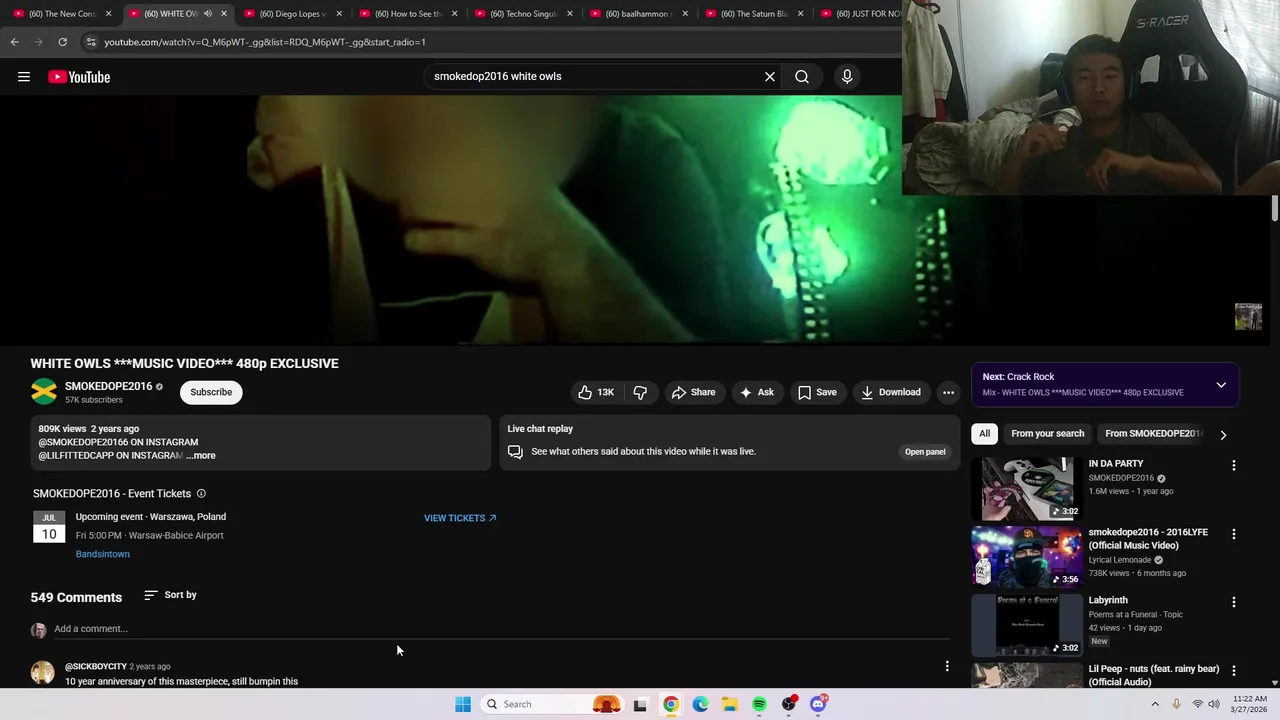
Task: Open the @SICKBOYCITY commenter profile
Action: point(96,666)
